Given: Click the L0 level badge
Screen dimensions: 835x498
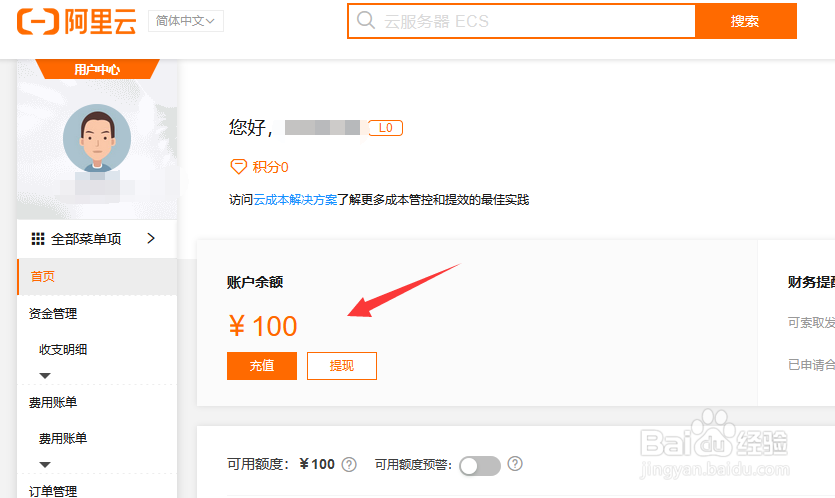Looking at the screenshot, I should 386,128.
